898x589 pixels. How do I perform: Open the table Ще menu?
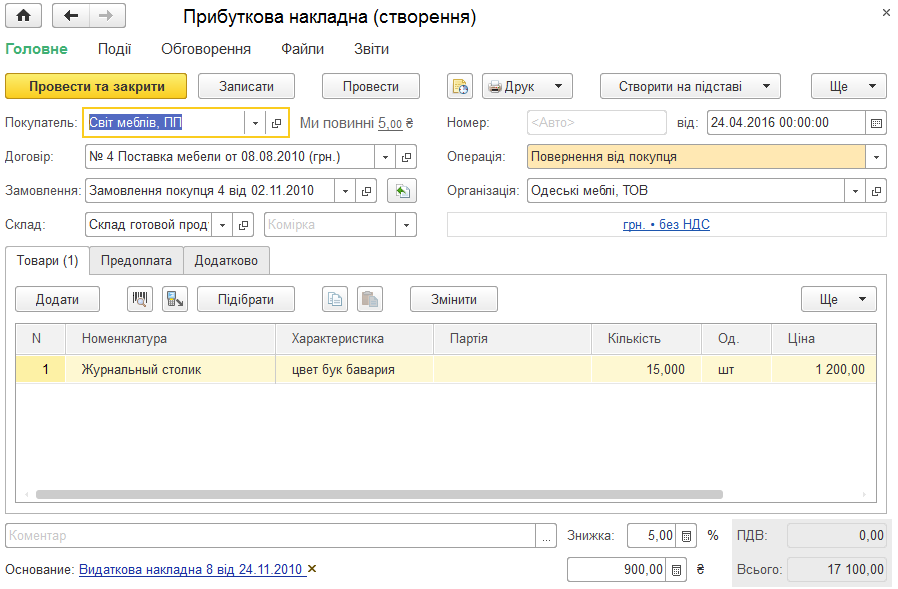coord(838,299)
